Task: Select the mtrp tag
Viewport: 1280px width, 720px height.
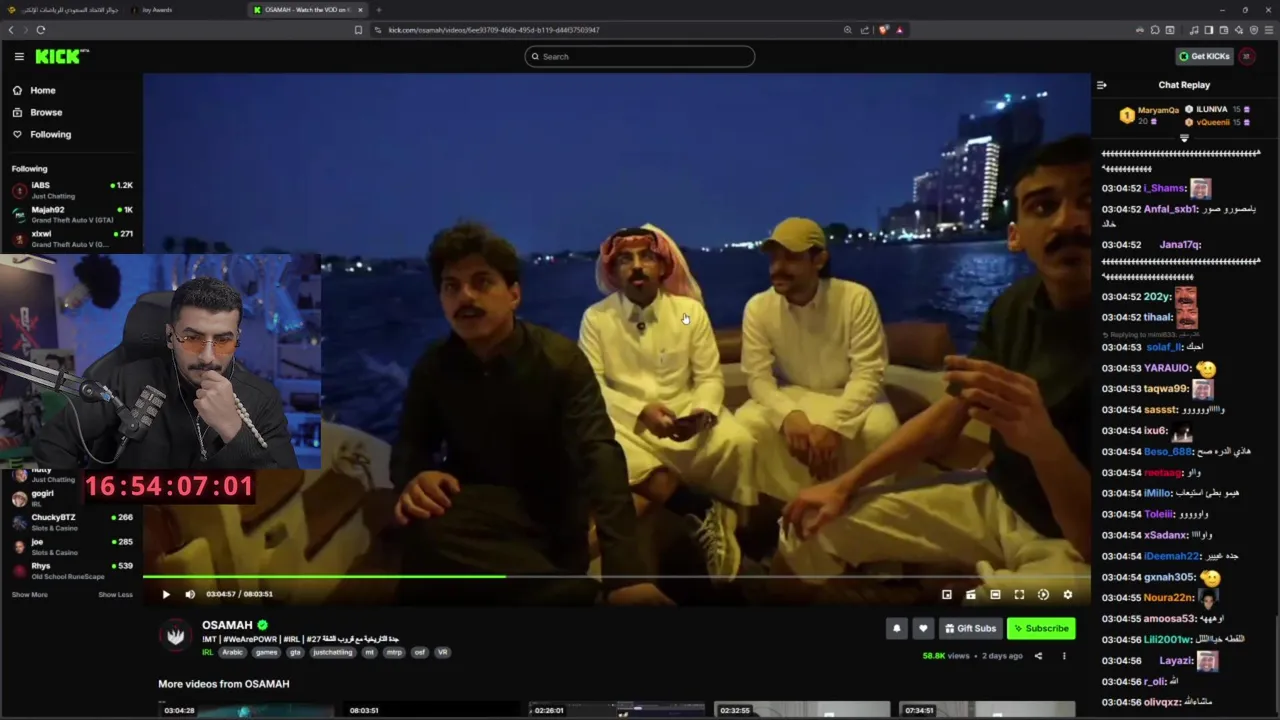Action: pyautogui.click(x=394, y=652)
